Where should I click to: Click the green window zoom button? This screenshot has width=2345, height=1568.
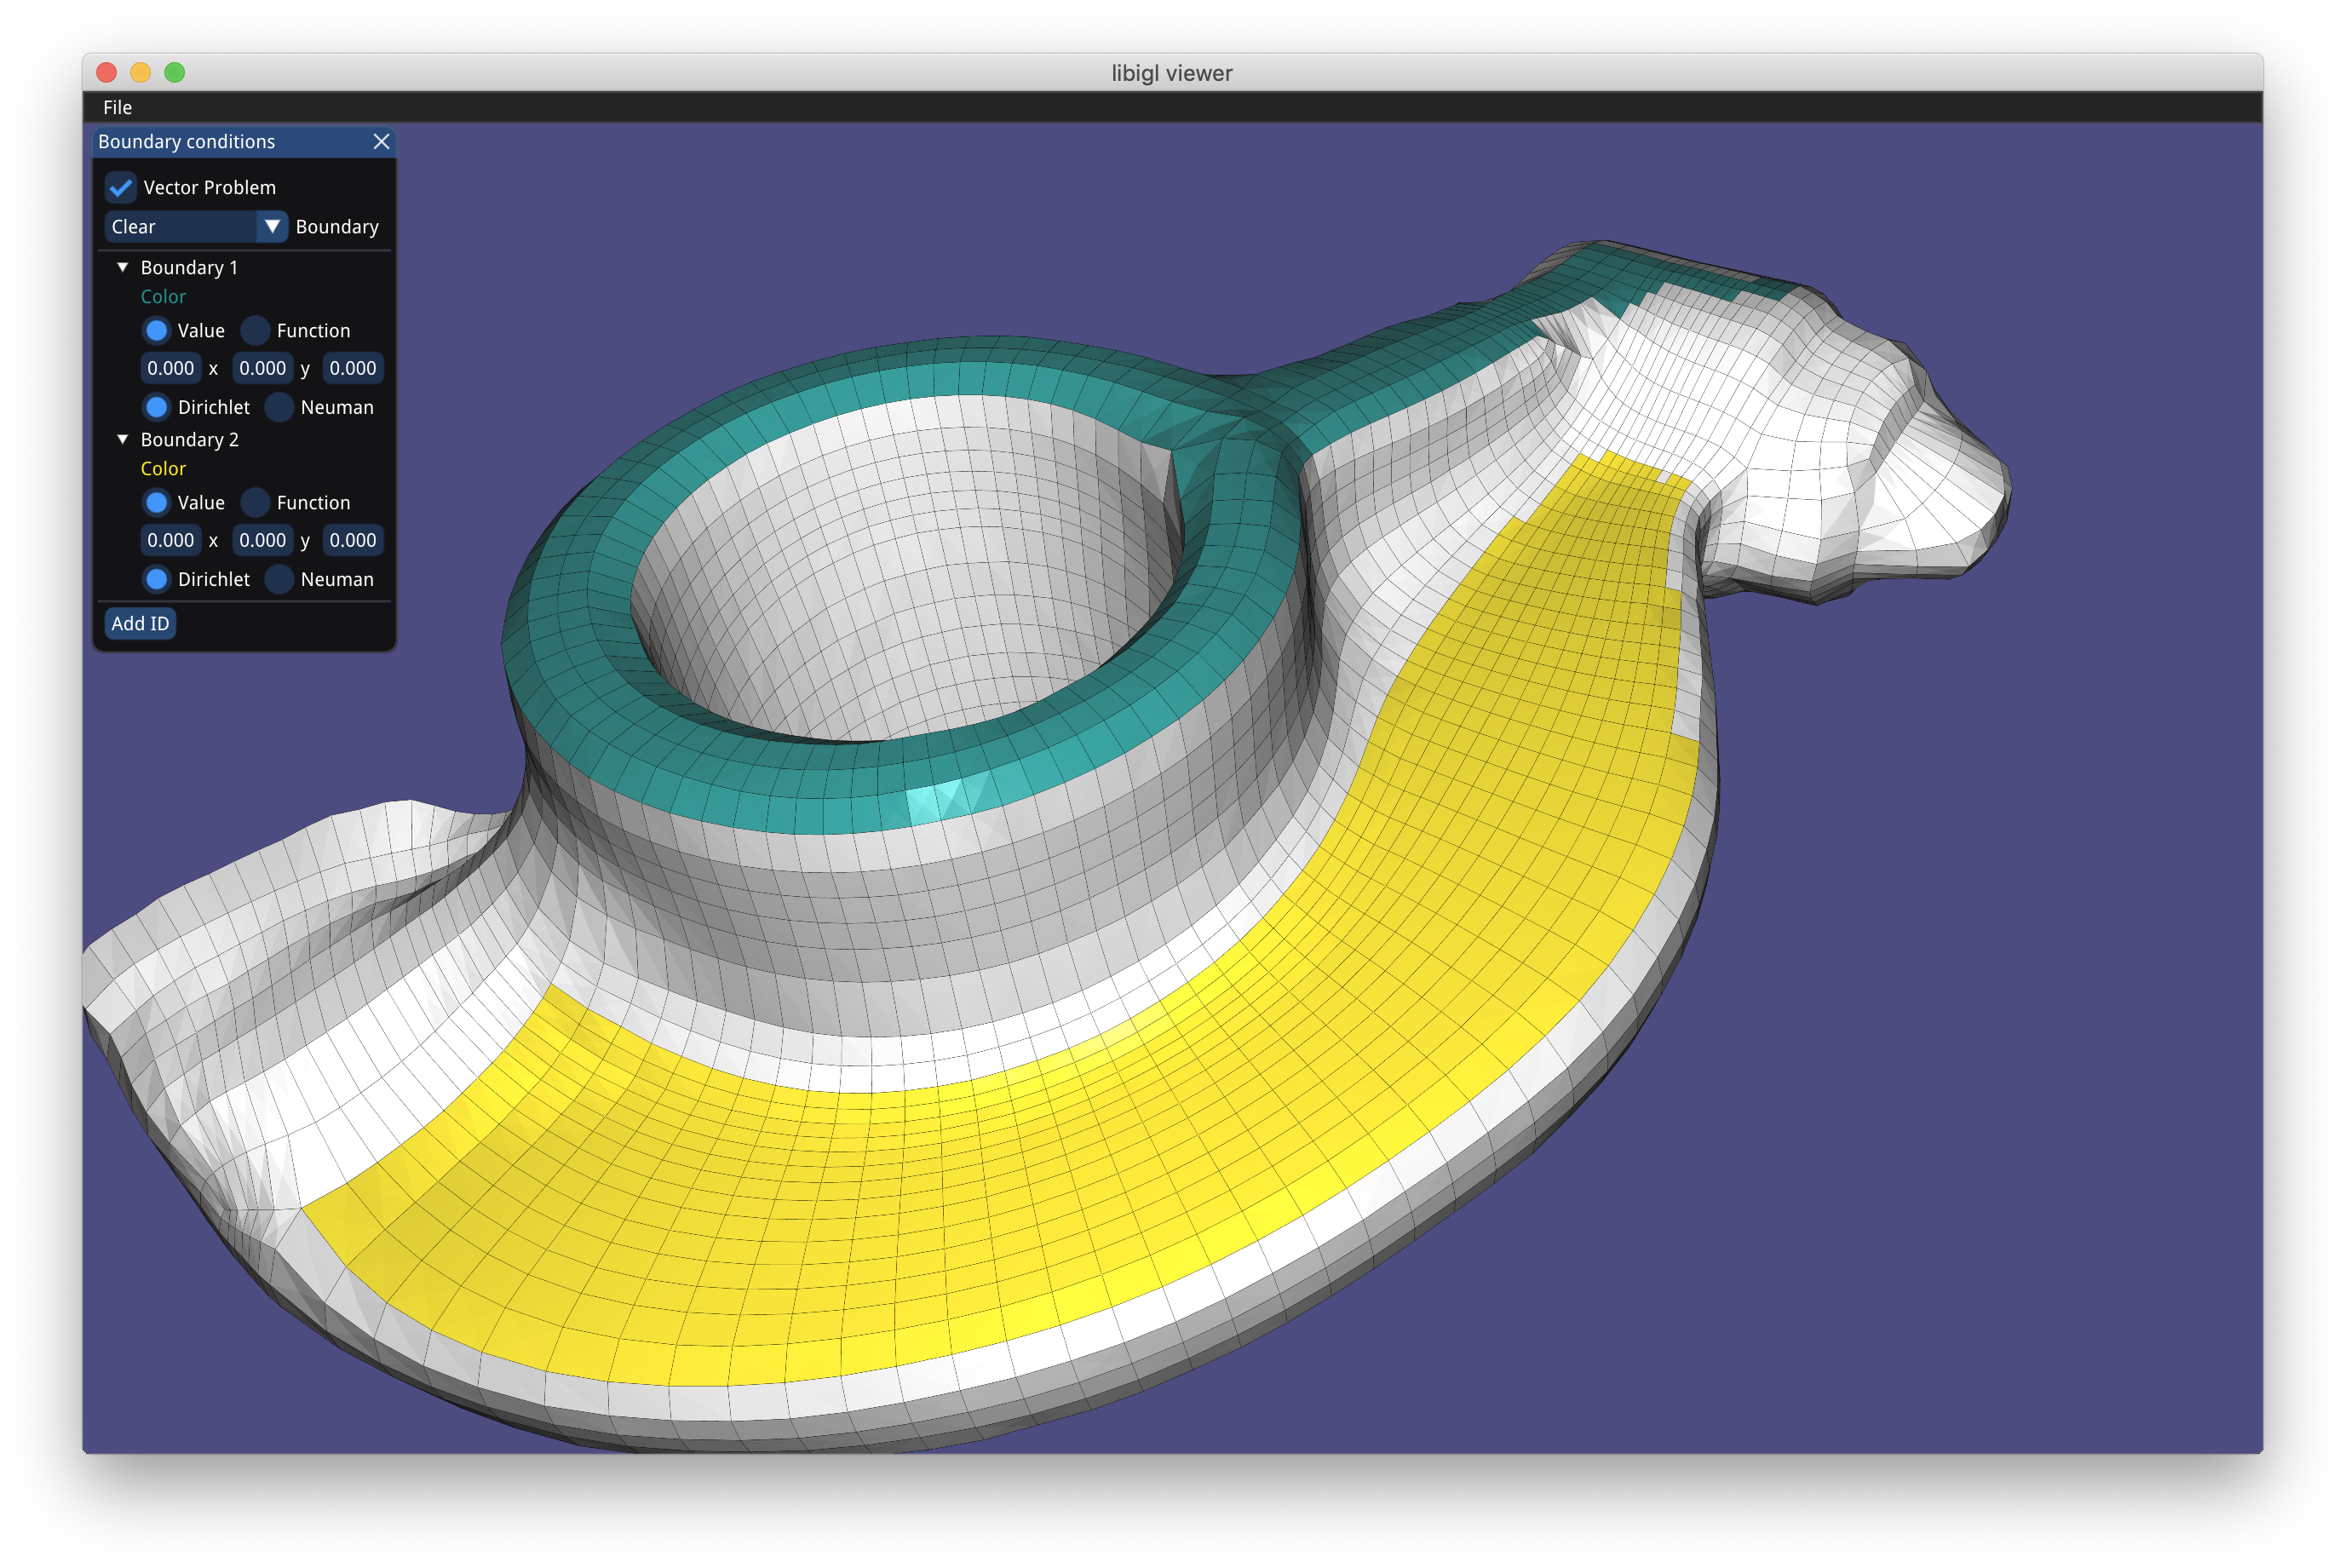(175, 73)
